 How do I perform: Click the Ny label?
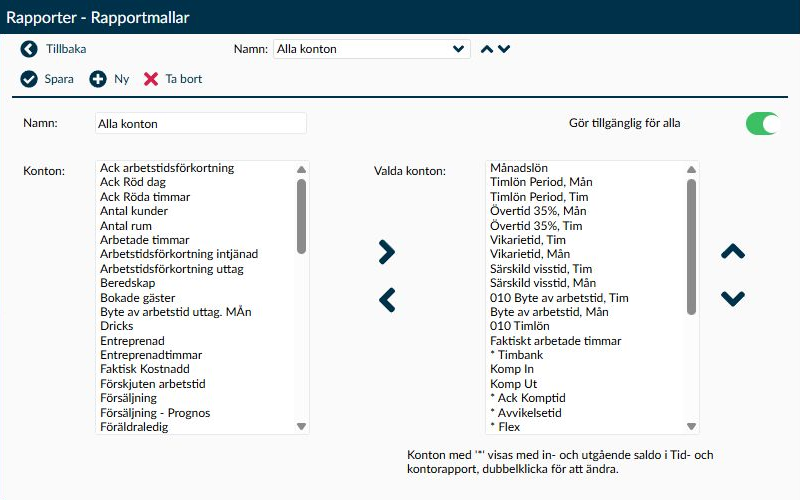121,79
